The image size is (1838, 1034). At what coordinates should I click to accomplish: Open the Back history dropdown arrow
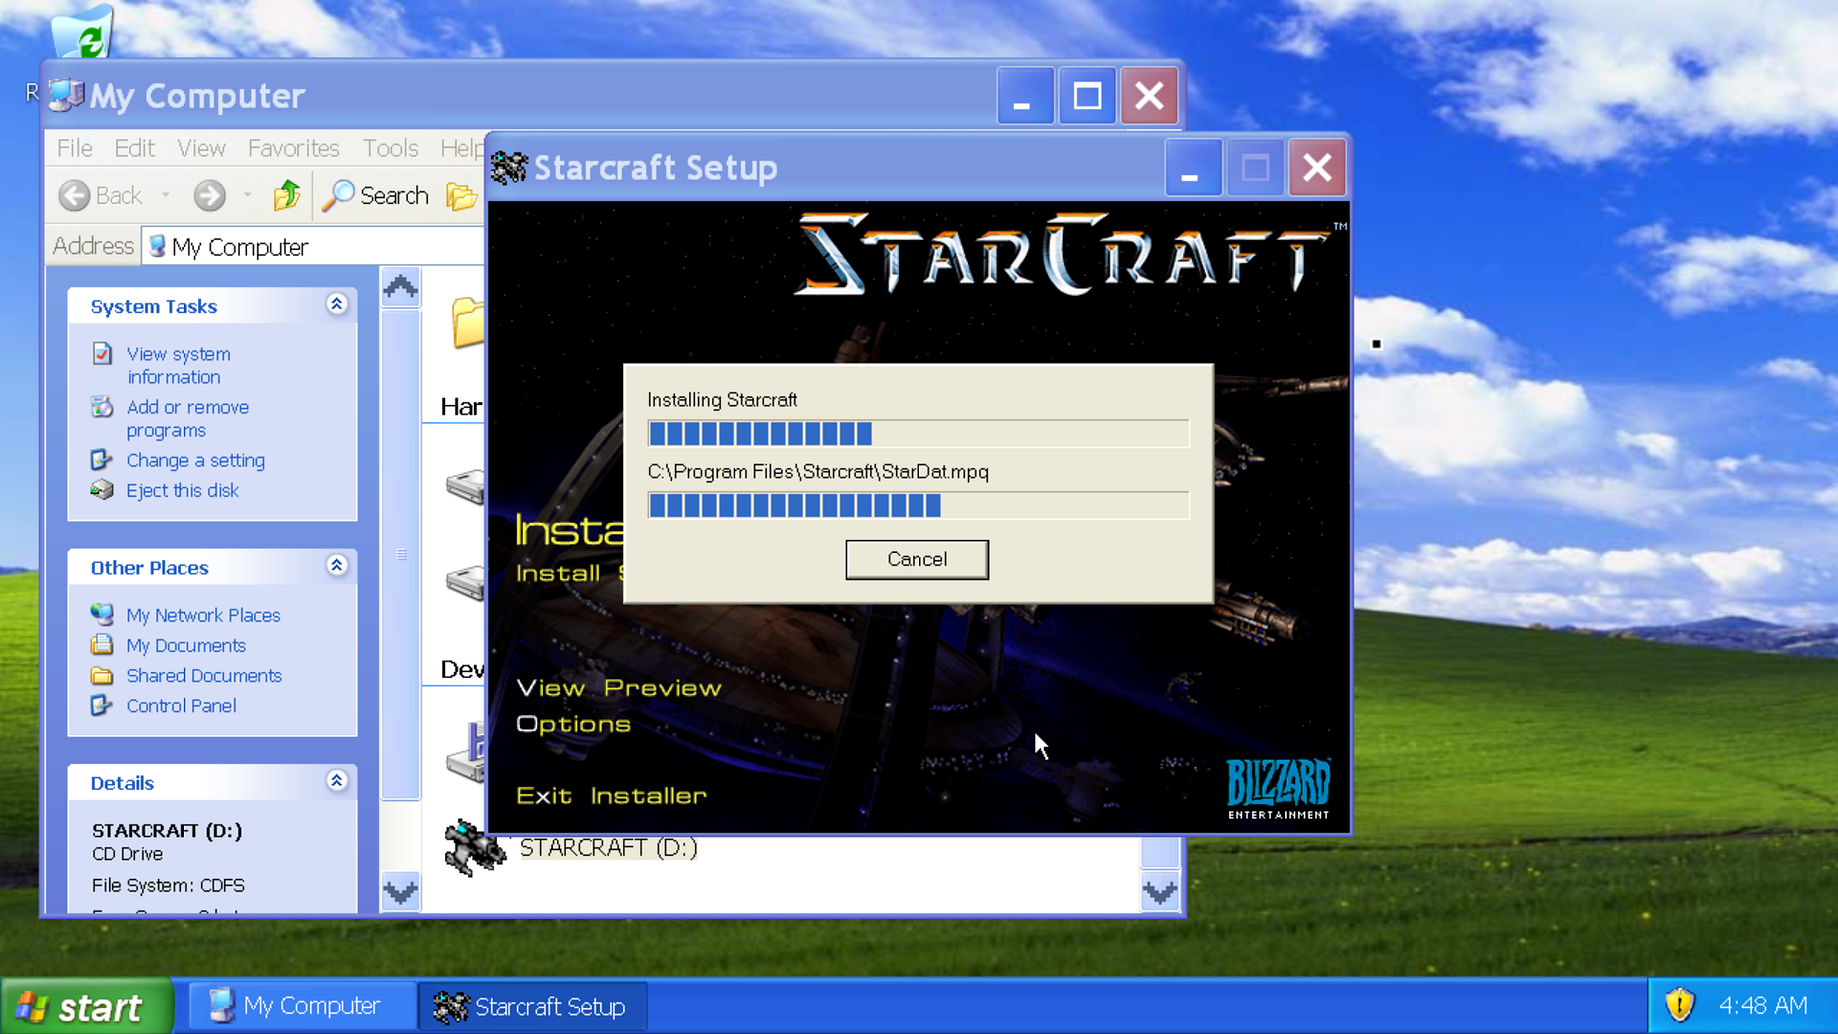coord(165,195)
